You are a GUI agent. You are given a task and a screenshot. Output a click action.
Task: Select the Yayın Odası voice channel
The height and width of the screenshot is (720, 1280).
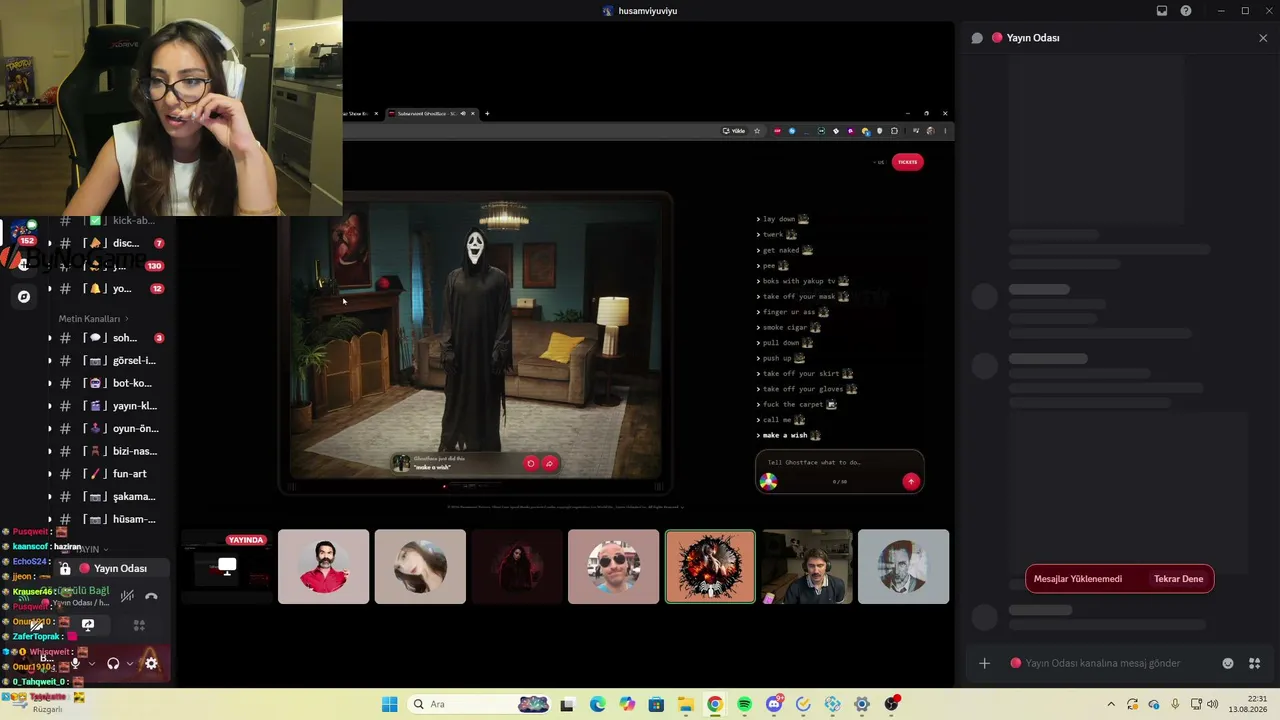pyautogui.click(x=112, y=568)
